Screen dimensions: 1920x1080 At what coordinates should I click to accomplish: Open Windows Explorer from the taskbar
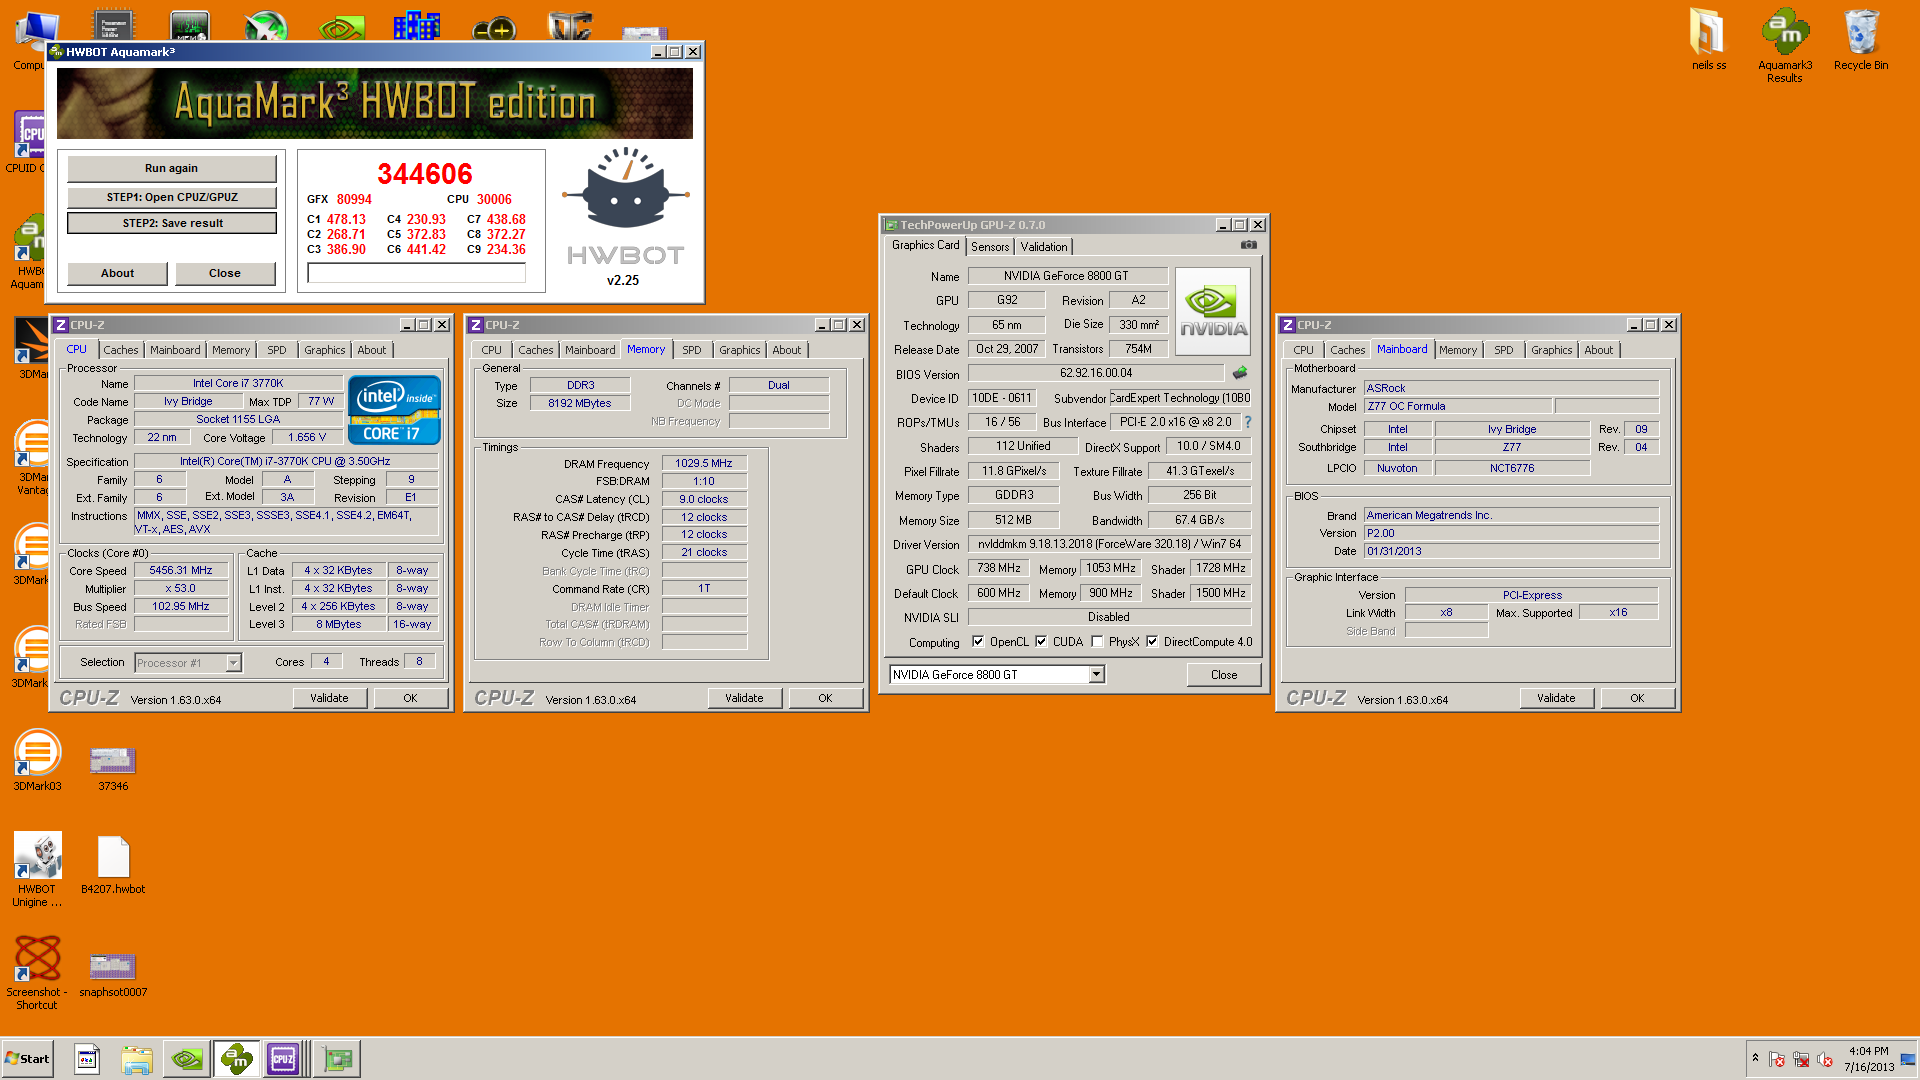[x=137, y=1059]
